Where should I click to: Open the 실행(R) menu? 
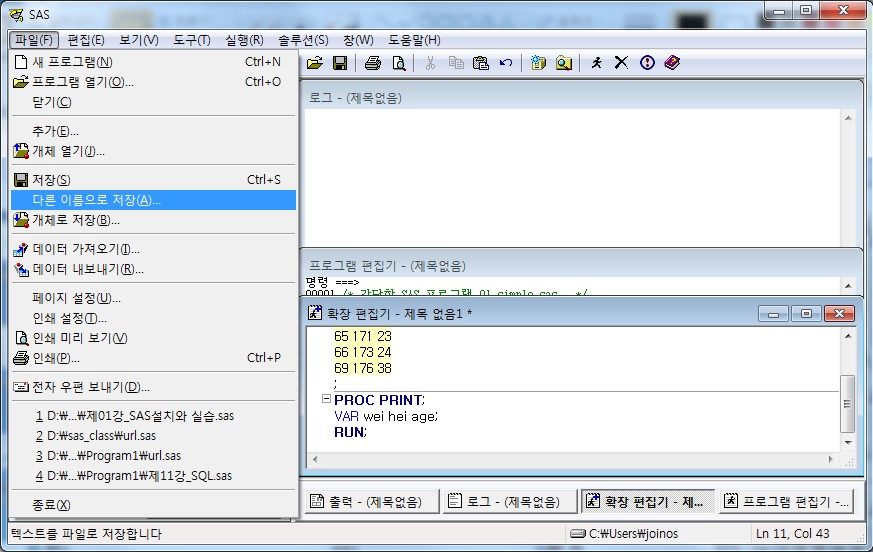(244, 40)
